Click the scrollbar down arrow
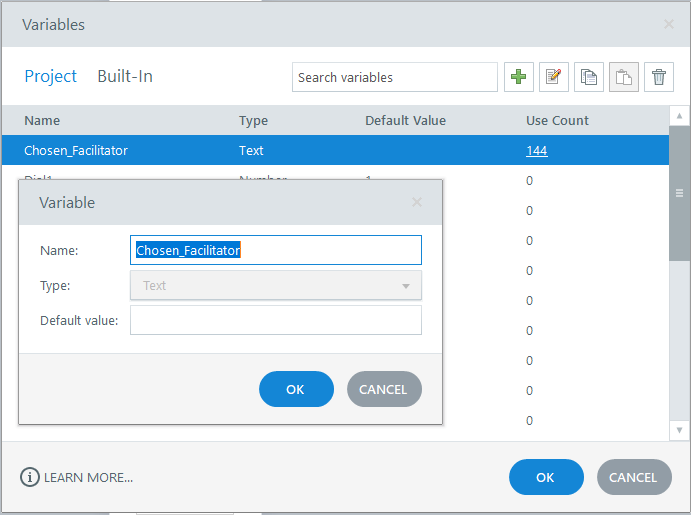The width and height of the screenshot is (691, 515). (x=679, y=429)
